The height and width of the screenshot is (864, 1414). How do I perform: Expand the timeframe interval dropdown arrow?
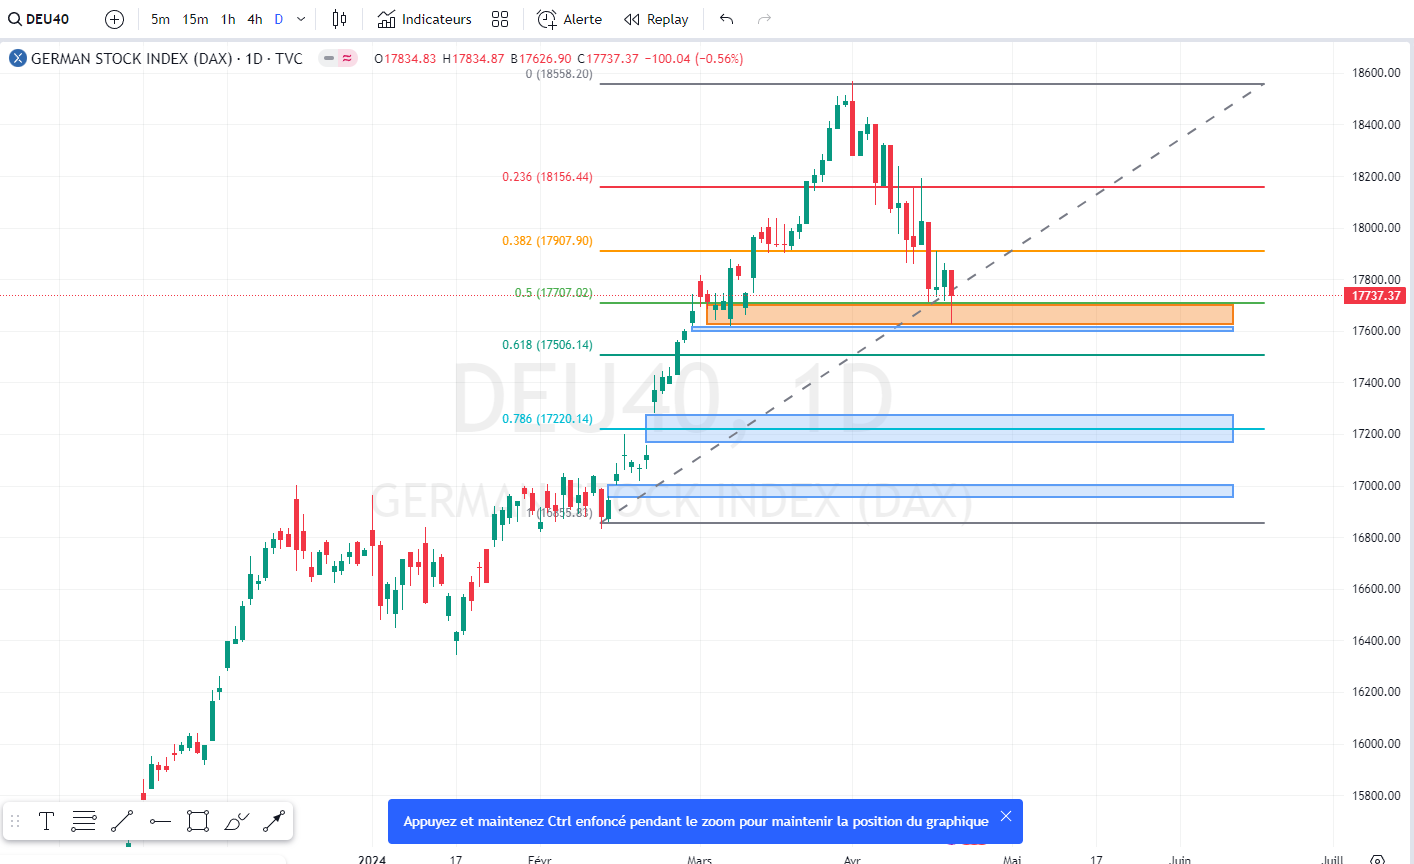coord(301,19)
